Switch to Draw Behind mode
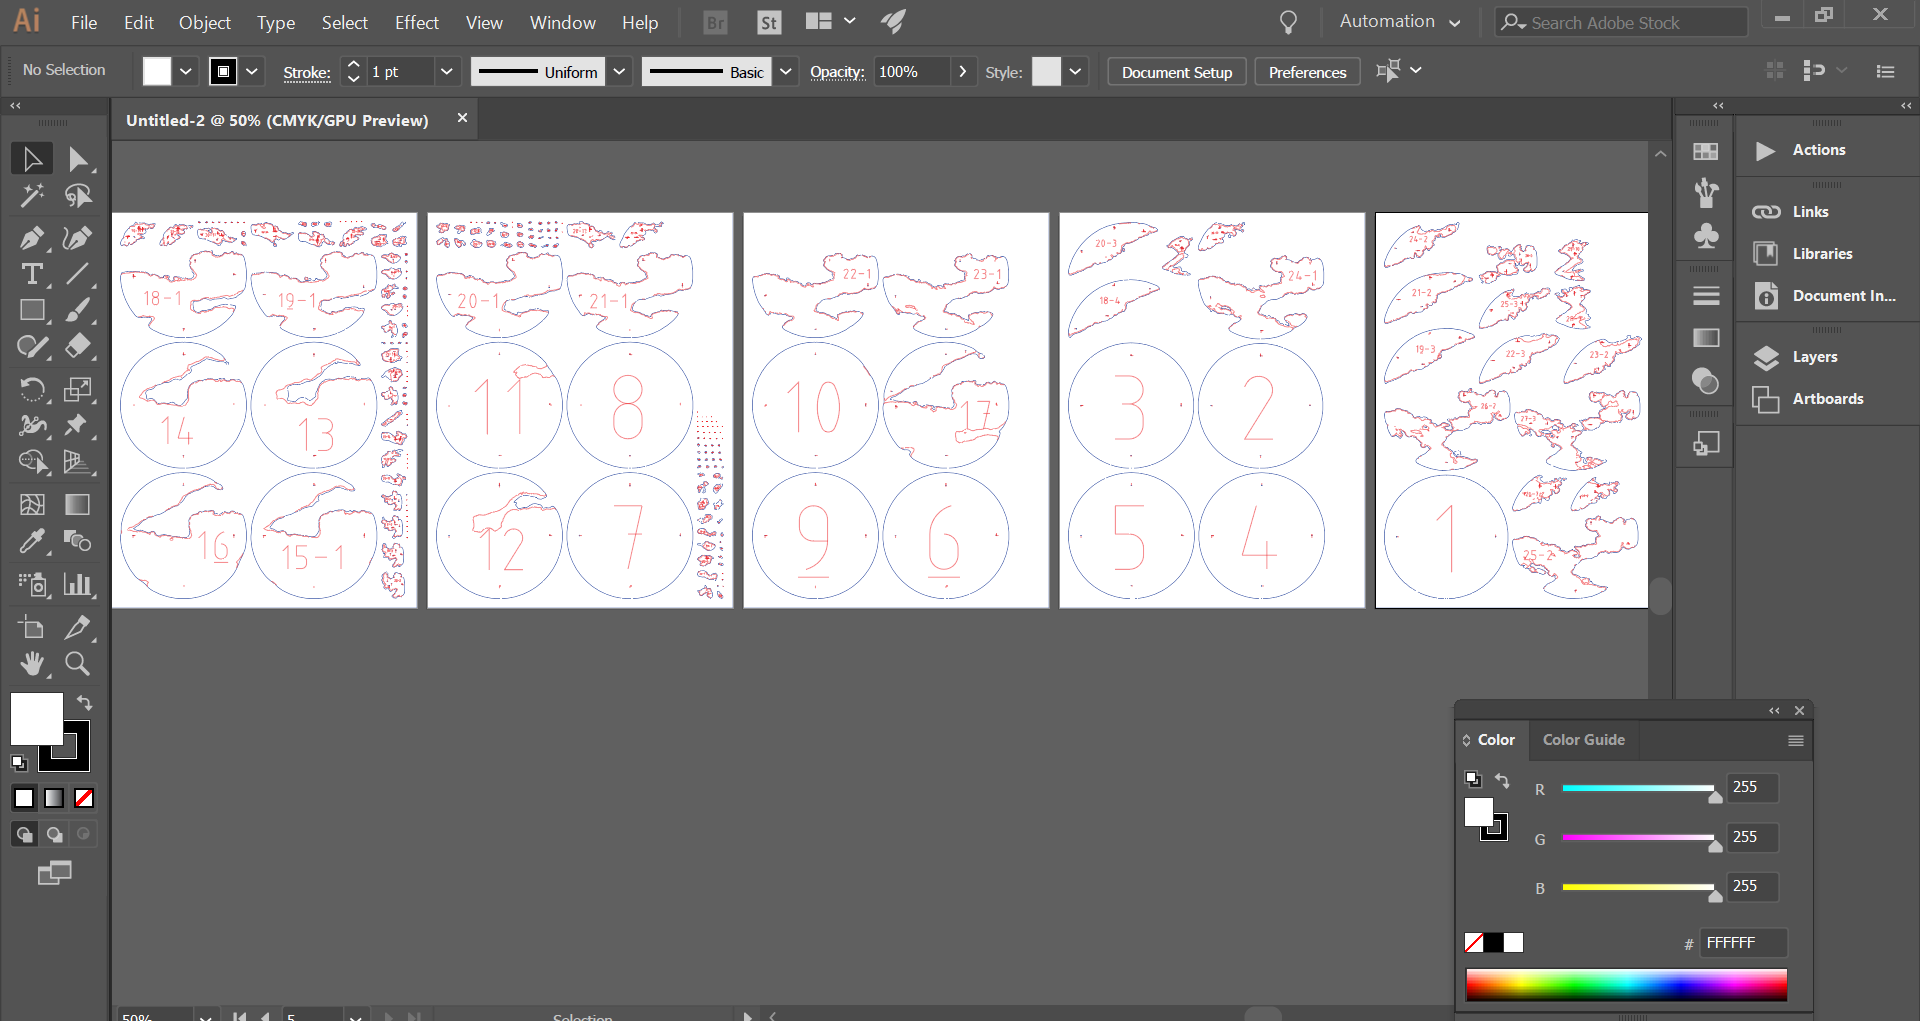This screenshot has height=1021, width=1920. [x=54, y=834]
